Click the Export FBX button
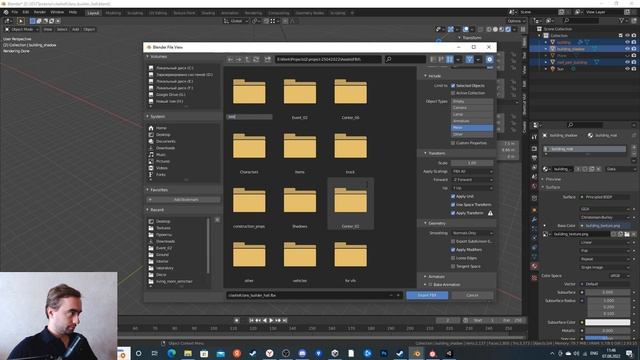Viewport: 640px width, 360px height. [427, 295]
